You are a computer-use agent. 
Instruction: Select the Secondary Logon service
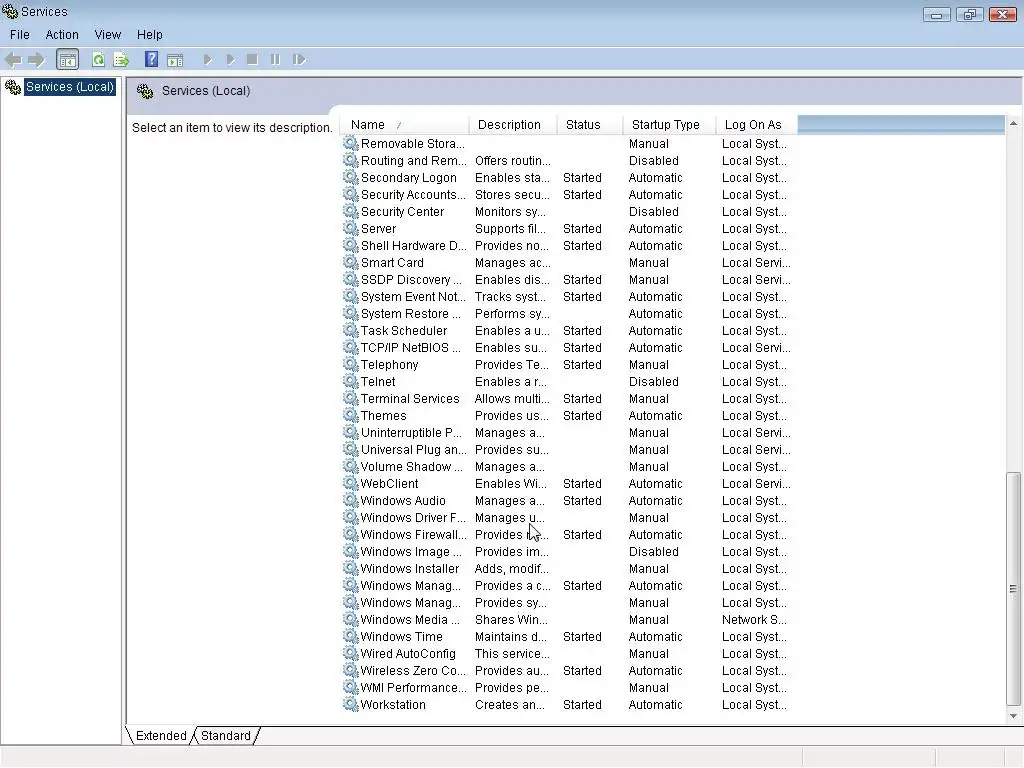click(x=409, y=178)
